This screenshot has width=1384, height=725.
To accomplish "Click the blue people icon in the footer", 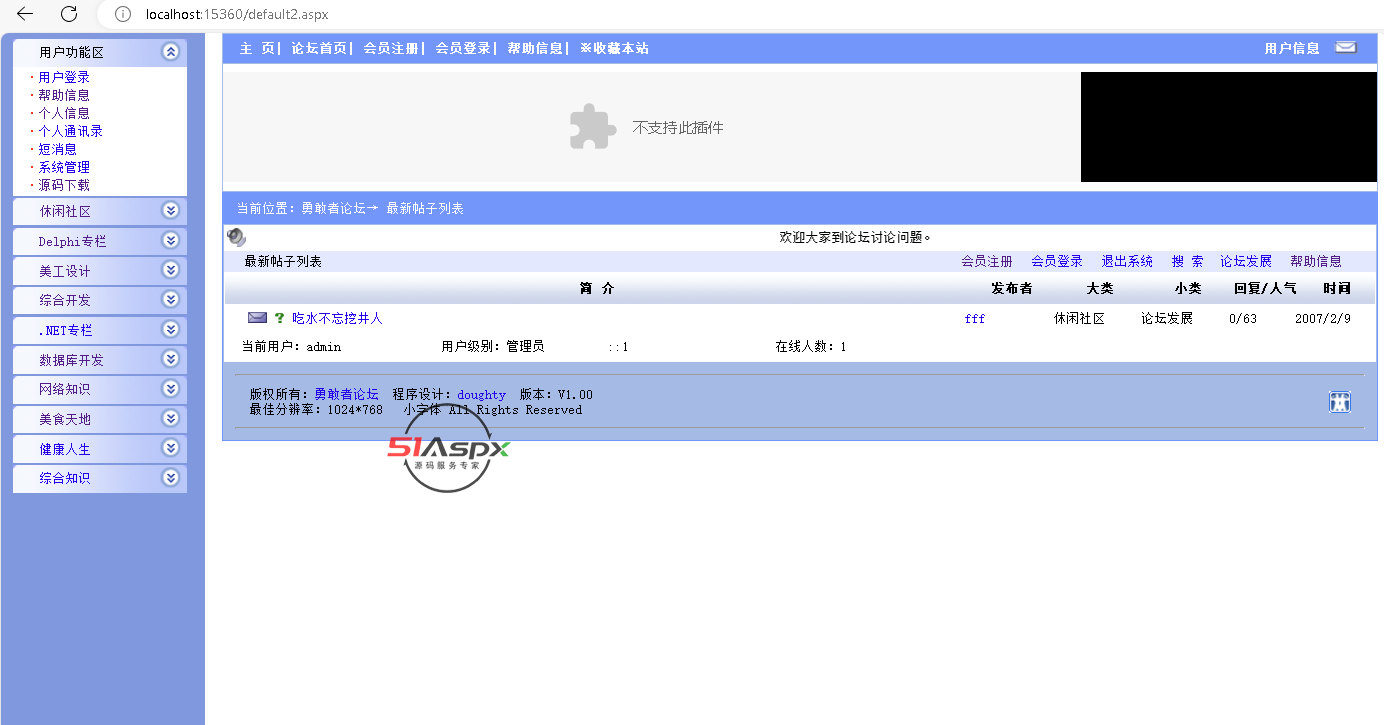I will [1340, 402].
